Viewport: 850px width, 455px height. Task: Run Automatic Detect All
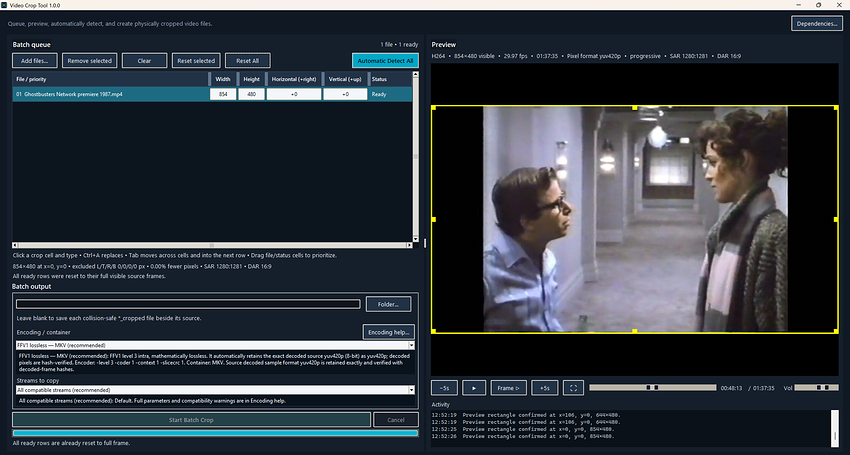pos(385,61)
